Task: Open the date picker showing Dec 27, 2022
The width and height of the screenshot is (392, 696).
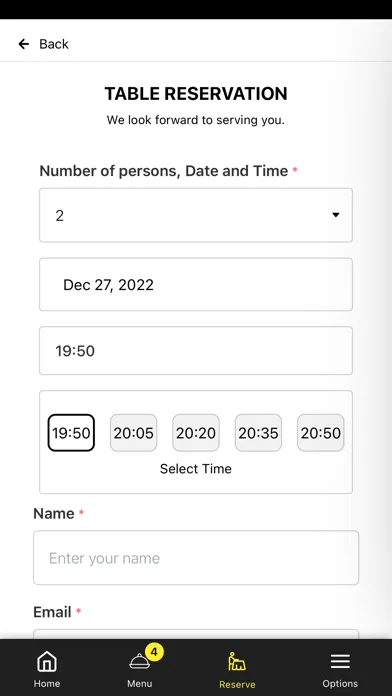Action: pyautogui.click(x=196, y=285)
